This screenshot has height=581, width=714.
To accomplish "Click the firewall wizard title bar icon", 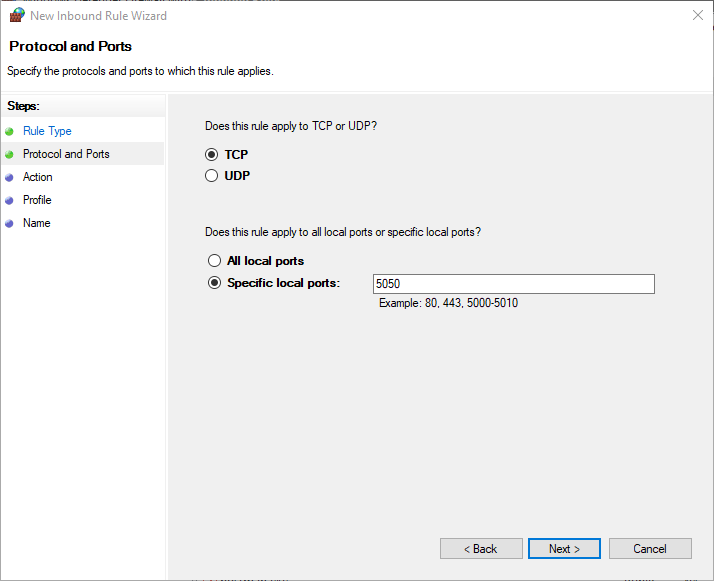I will coord(17,15).
